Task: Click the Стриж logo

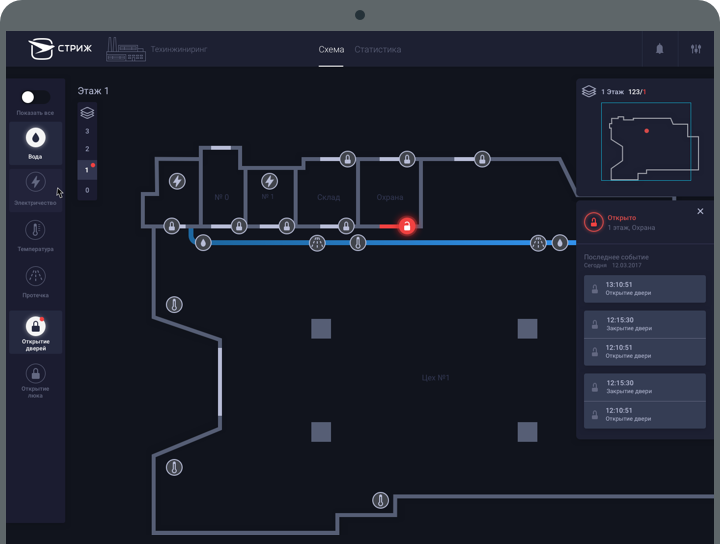Action: tap(56, 49)
